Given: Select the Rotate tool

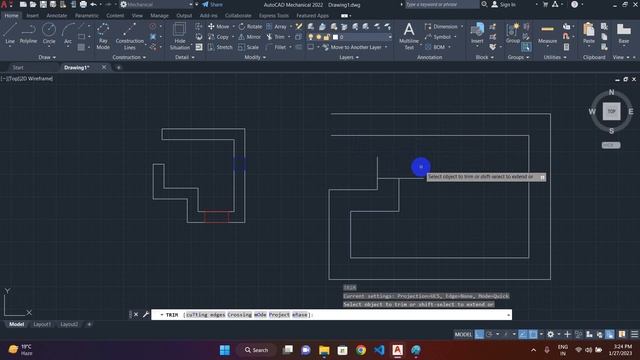Looking at the screenshot, I should (x=250, y=27).
